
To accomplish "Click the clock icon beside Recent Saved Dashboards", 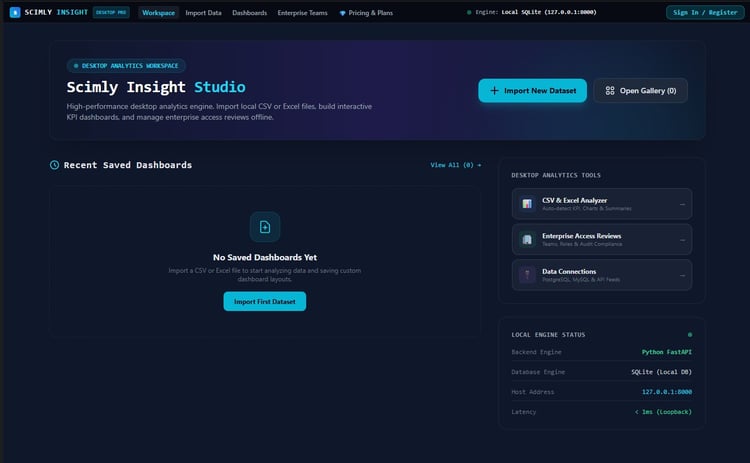I will 55,165.
